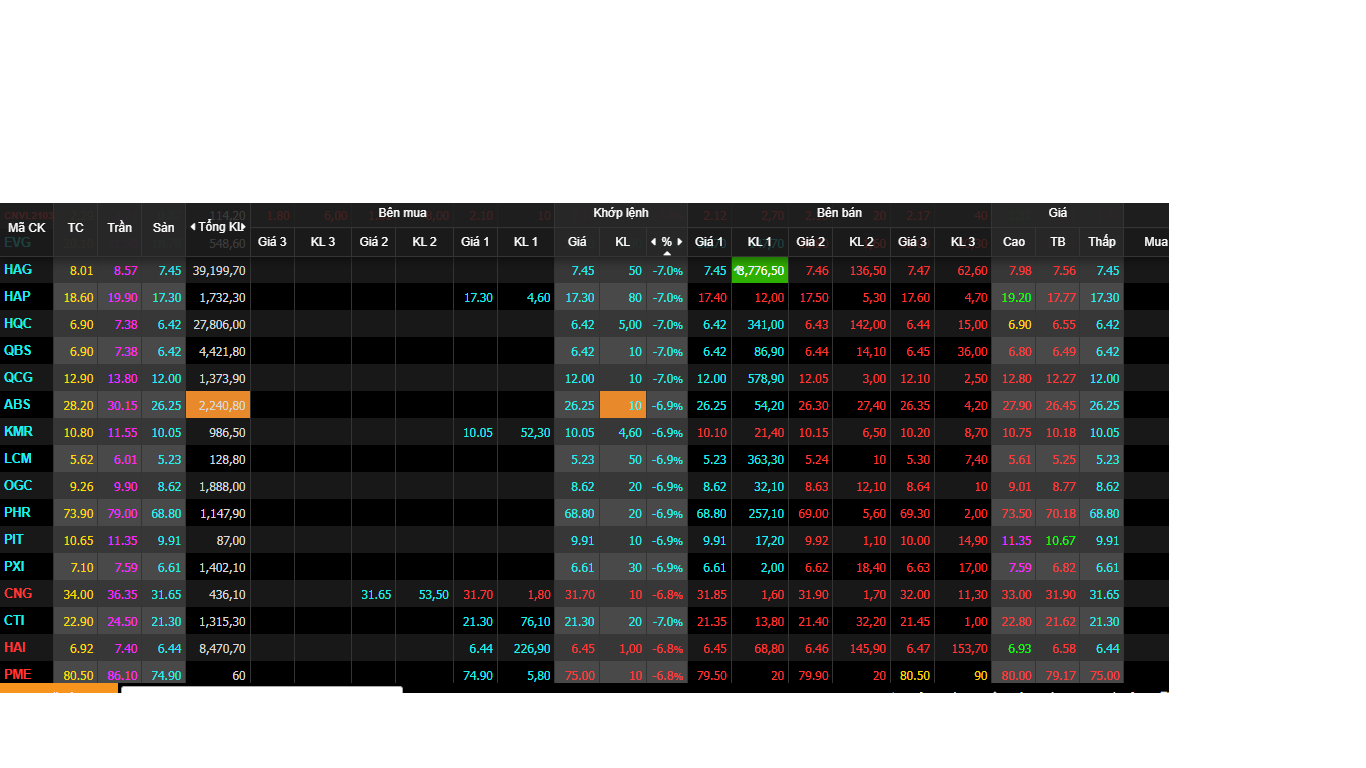This screenshot has width=1366, height=768.
Task: Open CNG stock symbol details
Action: [18, 594]
